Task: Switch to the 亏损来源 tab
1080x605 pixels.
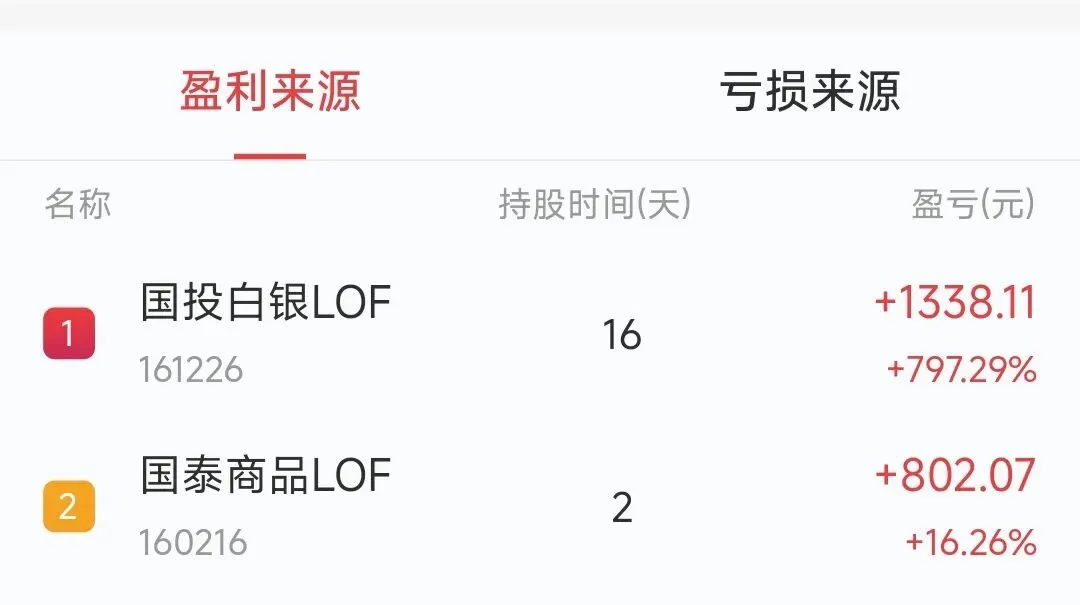Action: [x=810, y=91]
